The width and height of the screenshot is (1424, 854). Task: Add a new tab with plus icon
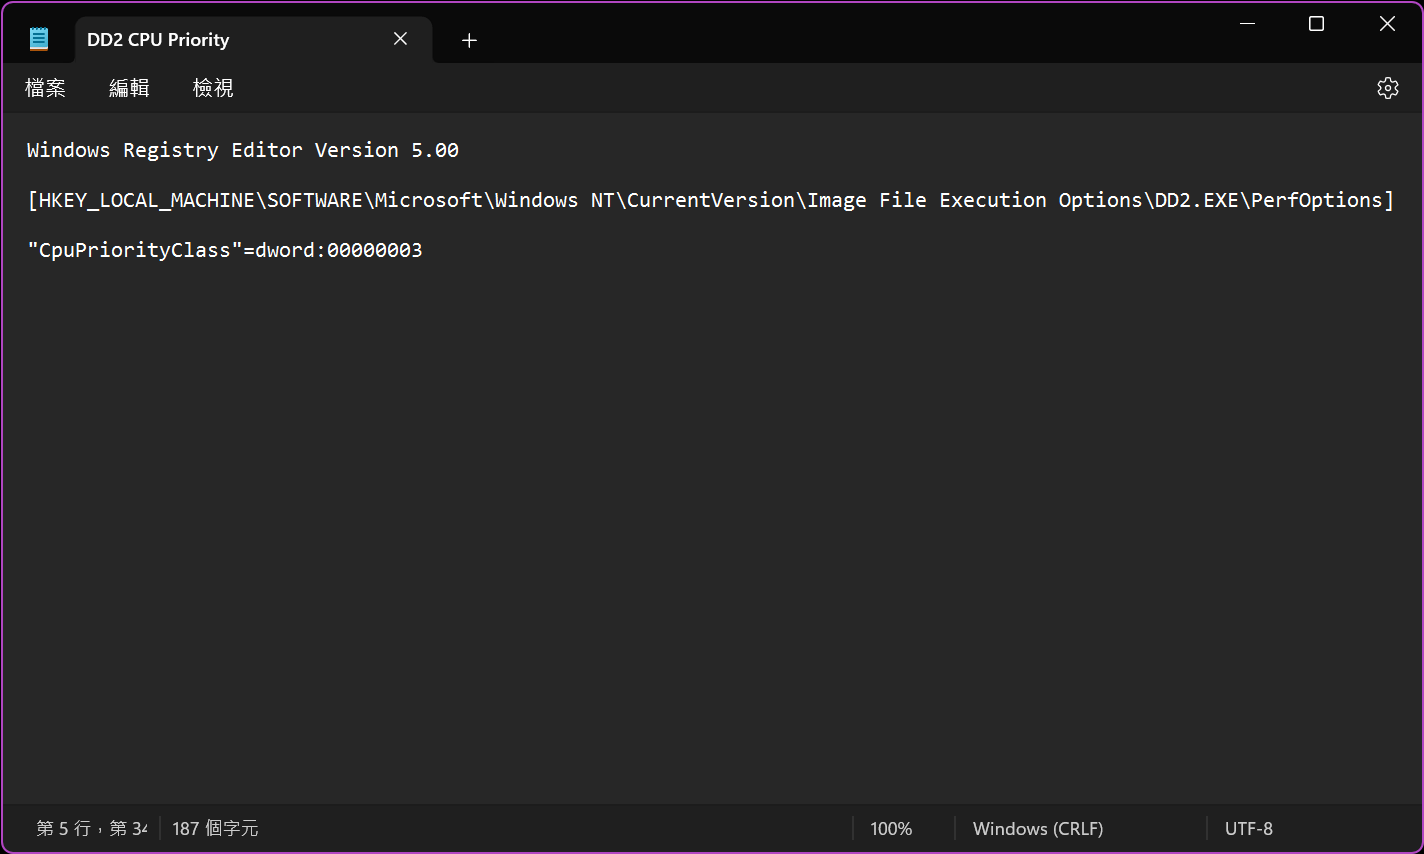point(469,40)
